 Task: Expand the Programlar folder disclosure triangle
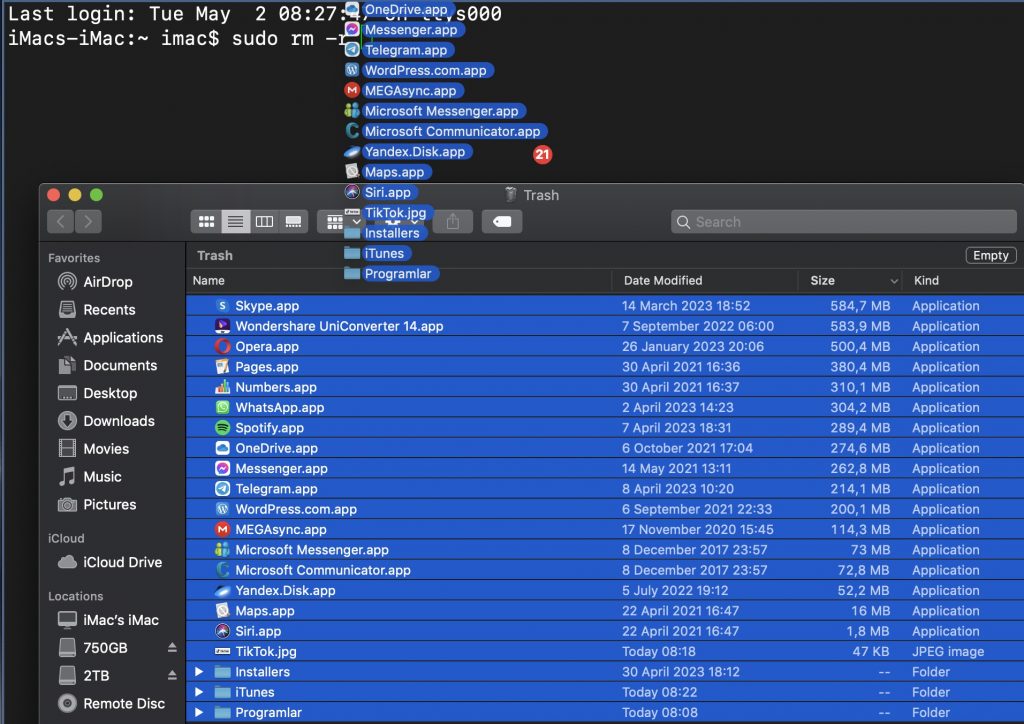[x=197, y=713]
